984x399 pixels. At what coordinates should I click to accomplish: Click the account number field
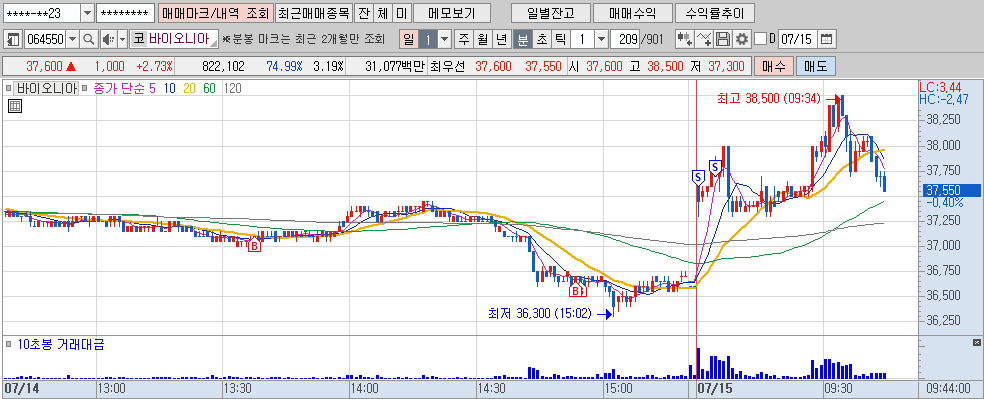click(41, 13)
